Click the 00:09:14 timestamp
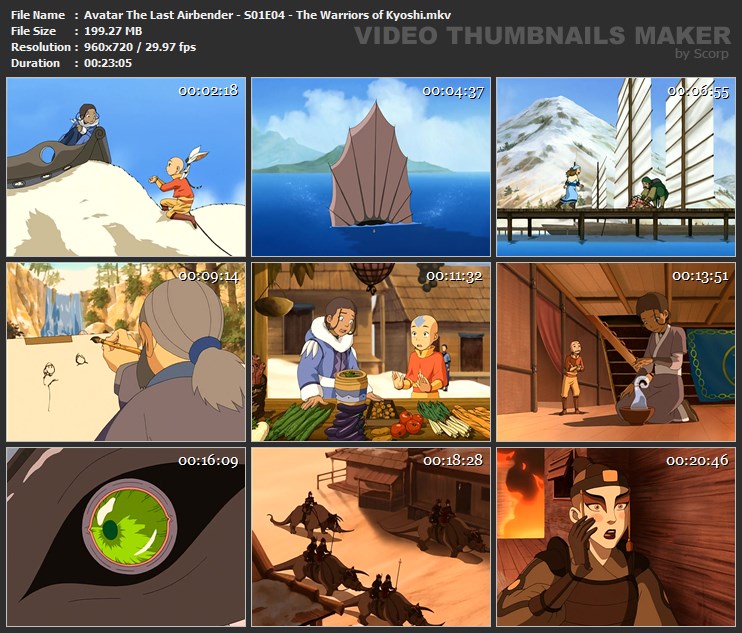The image size is (742, 633). coord(209,276)
